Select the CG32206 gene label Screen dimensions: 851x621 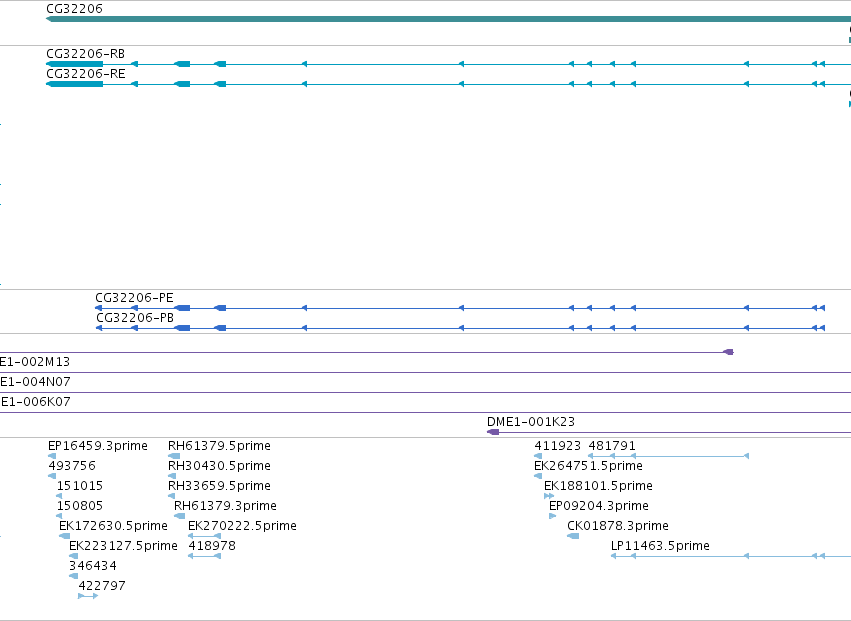pyautogui.click(x=74, y=9)
